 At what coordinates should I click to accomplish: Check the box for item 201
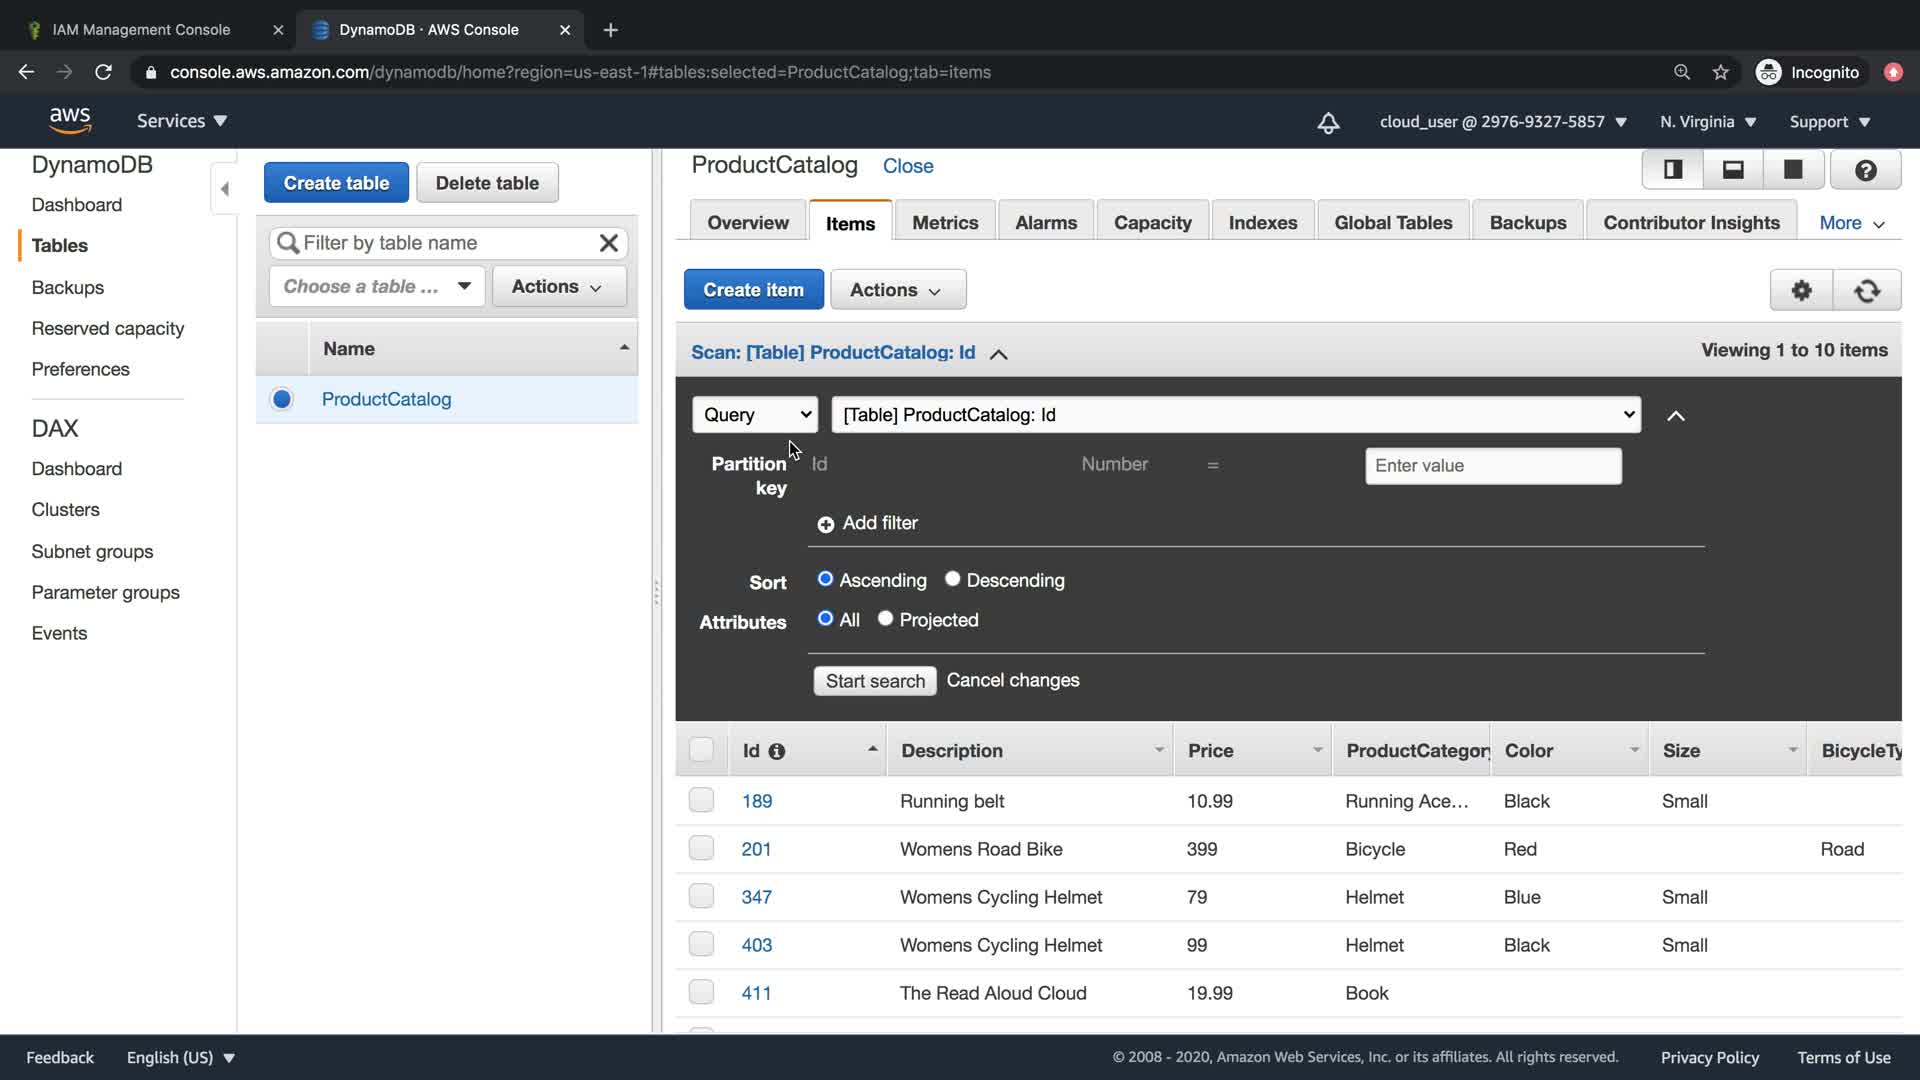point(701,848)
